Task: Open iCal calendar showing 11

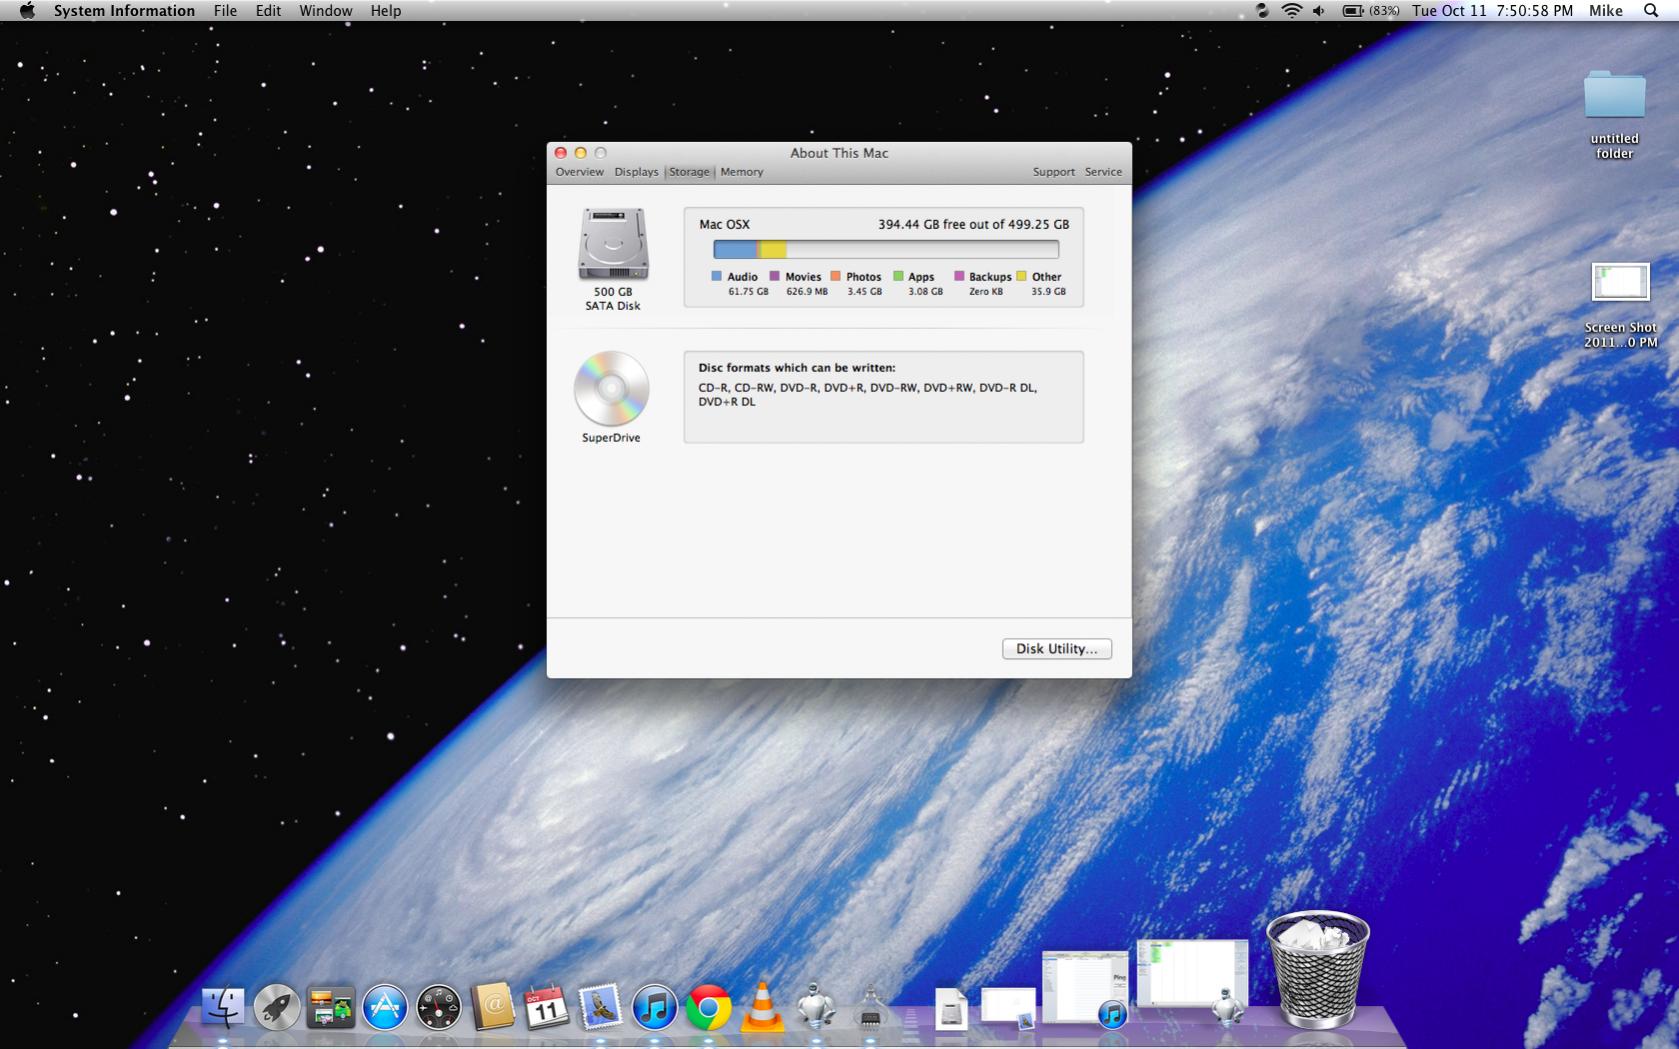Action: (x=546, y=1007)
